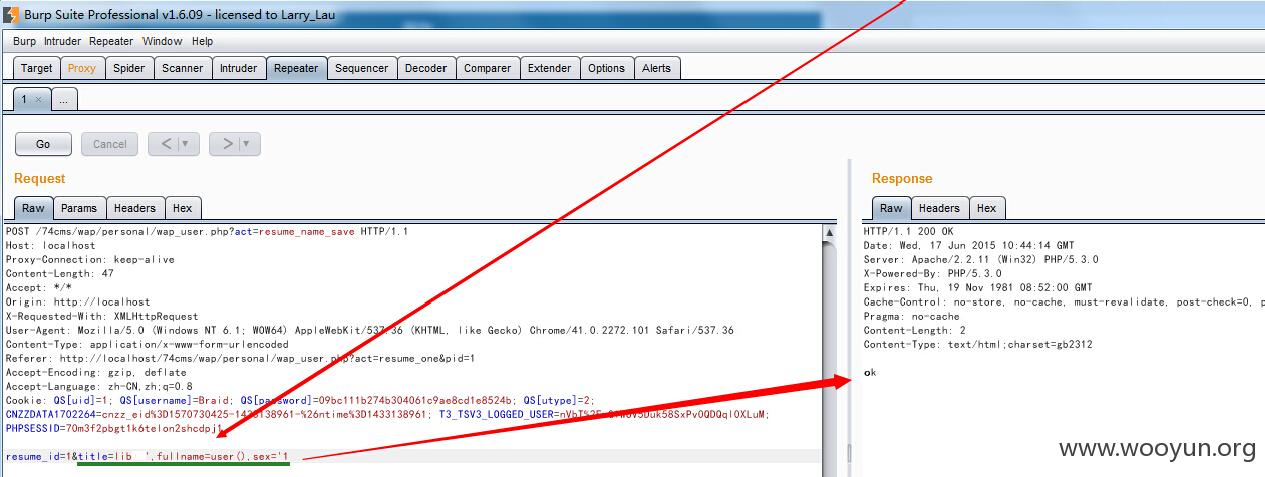1265x477 pixels.
Task: Click the Request panel heading
Action: pos(39,178)
